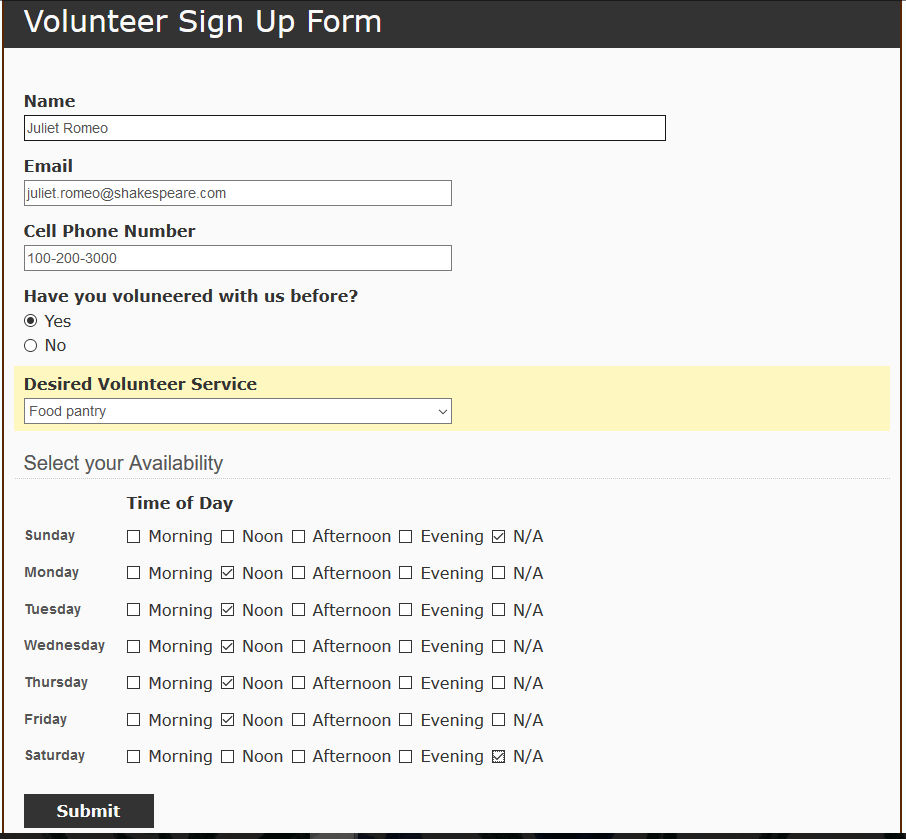Check Saturday Evening availability

point(406,757)
